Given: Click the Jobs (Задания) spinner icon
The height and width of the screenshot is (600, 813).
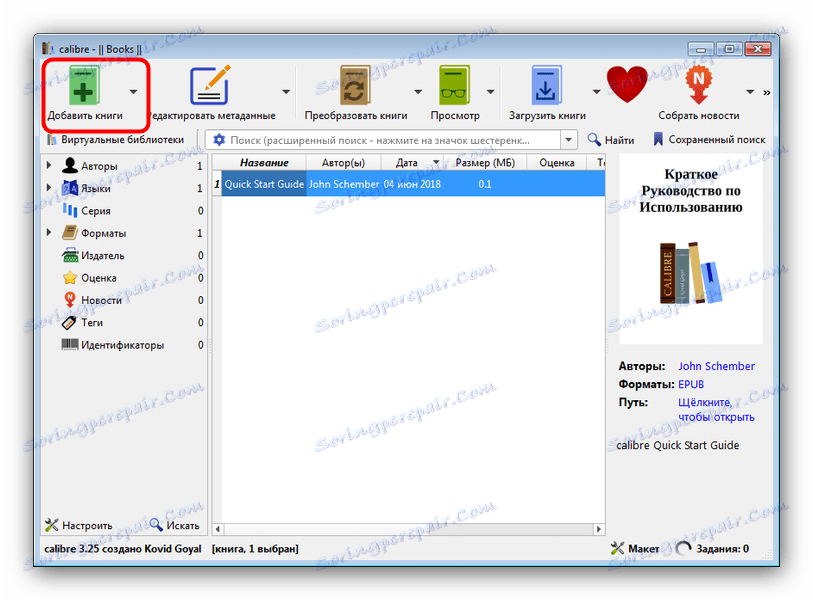Looking at the screenshot, I should 683,548.
